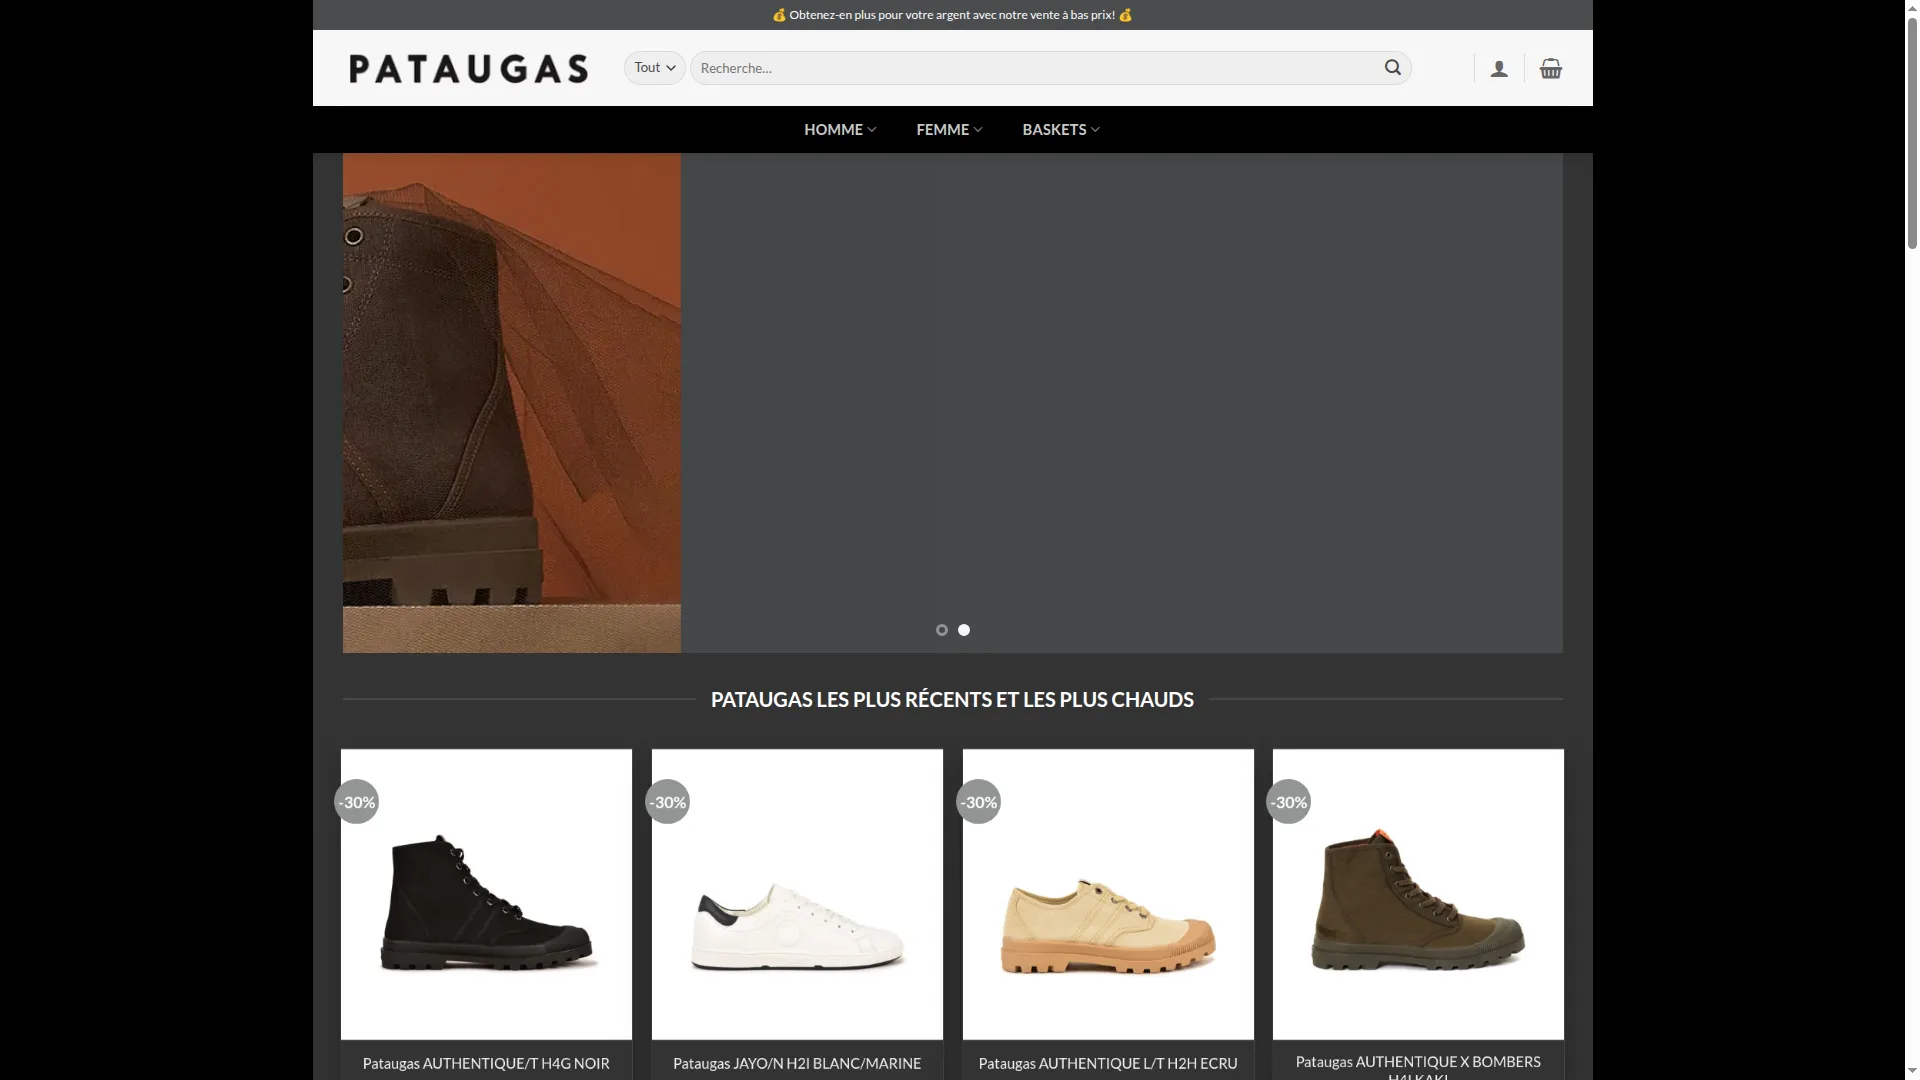Open the shopping basket icon
The height and width of the screenshot is (1080, 1920).
(x=1551, y=68)
